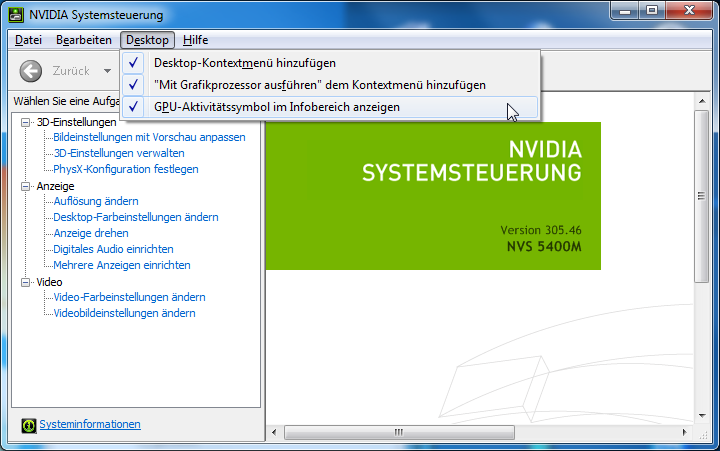The image size is (720, 451).
Task: Open 3D-Einstellungen verwalten
Action: point(119,153)
